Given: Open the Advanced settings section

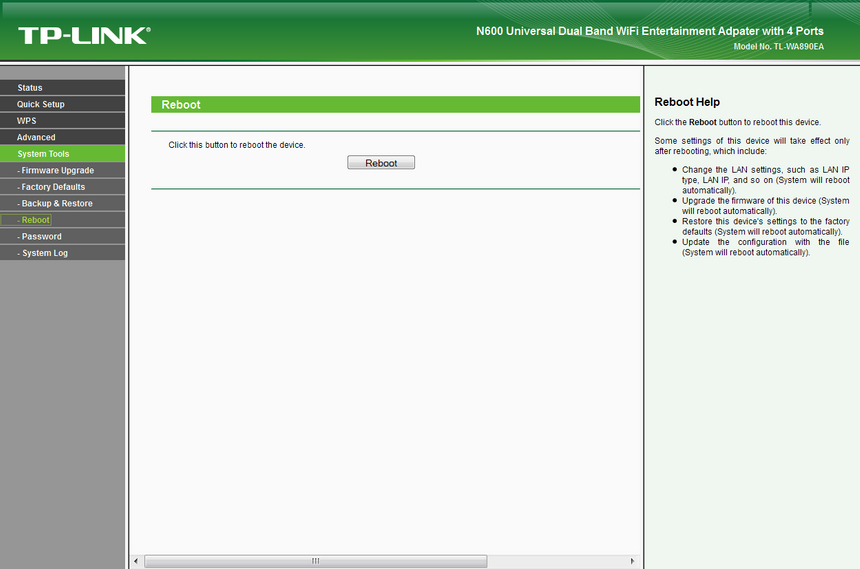Looking at the screenshot, I should tap(36, 137).
